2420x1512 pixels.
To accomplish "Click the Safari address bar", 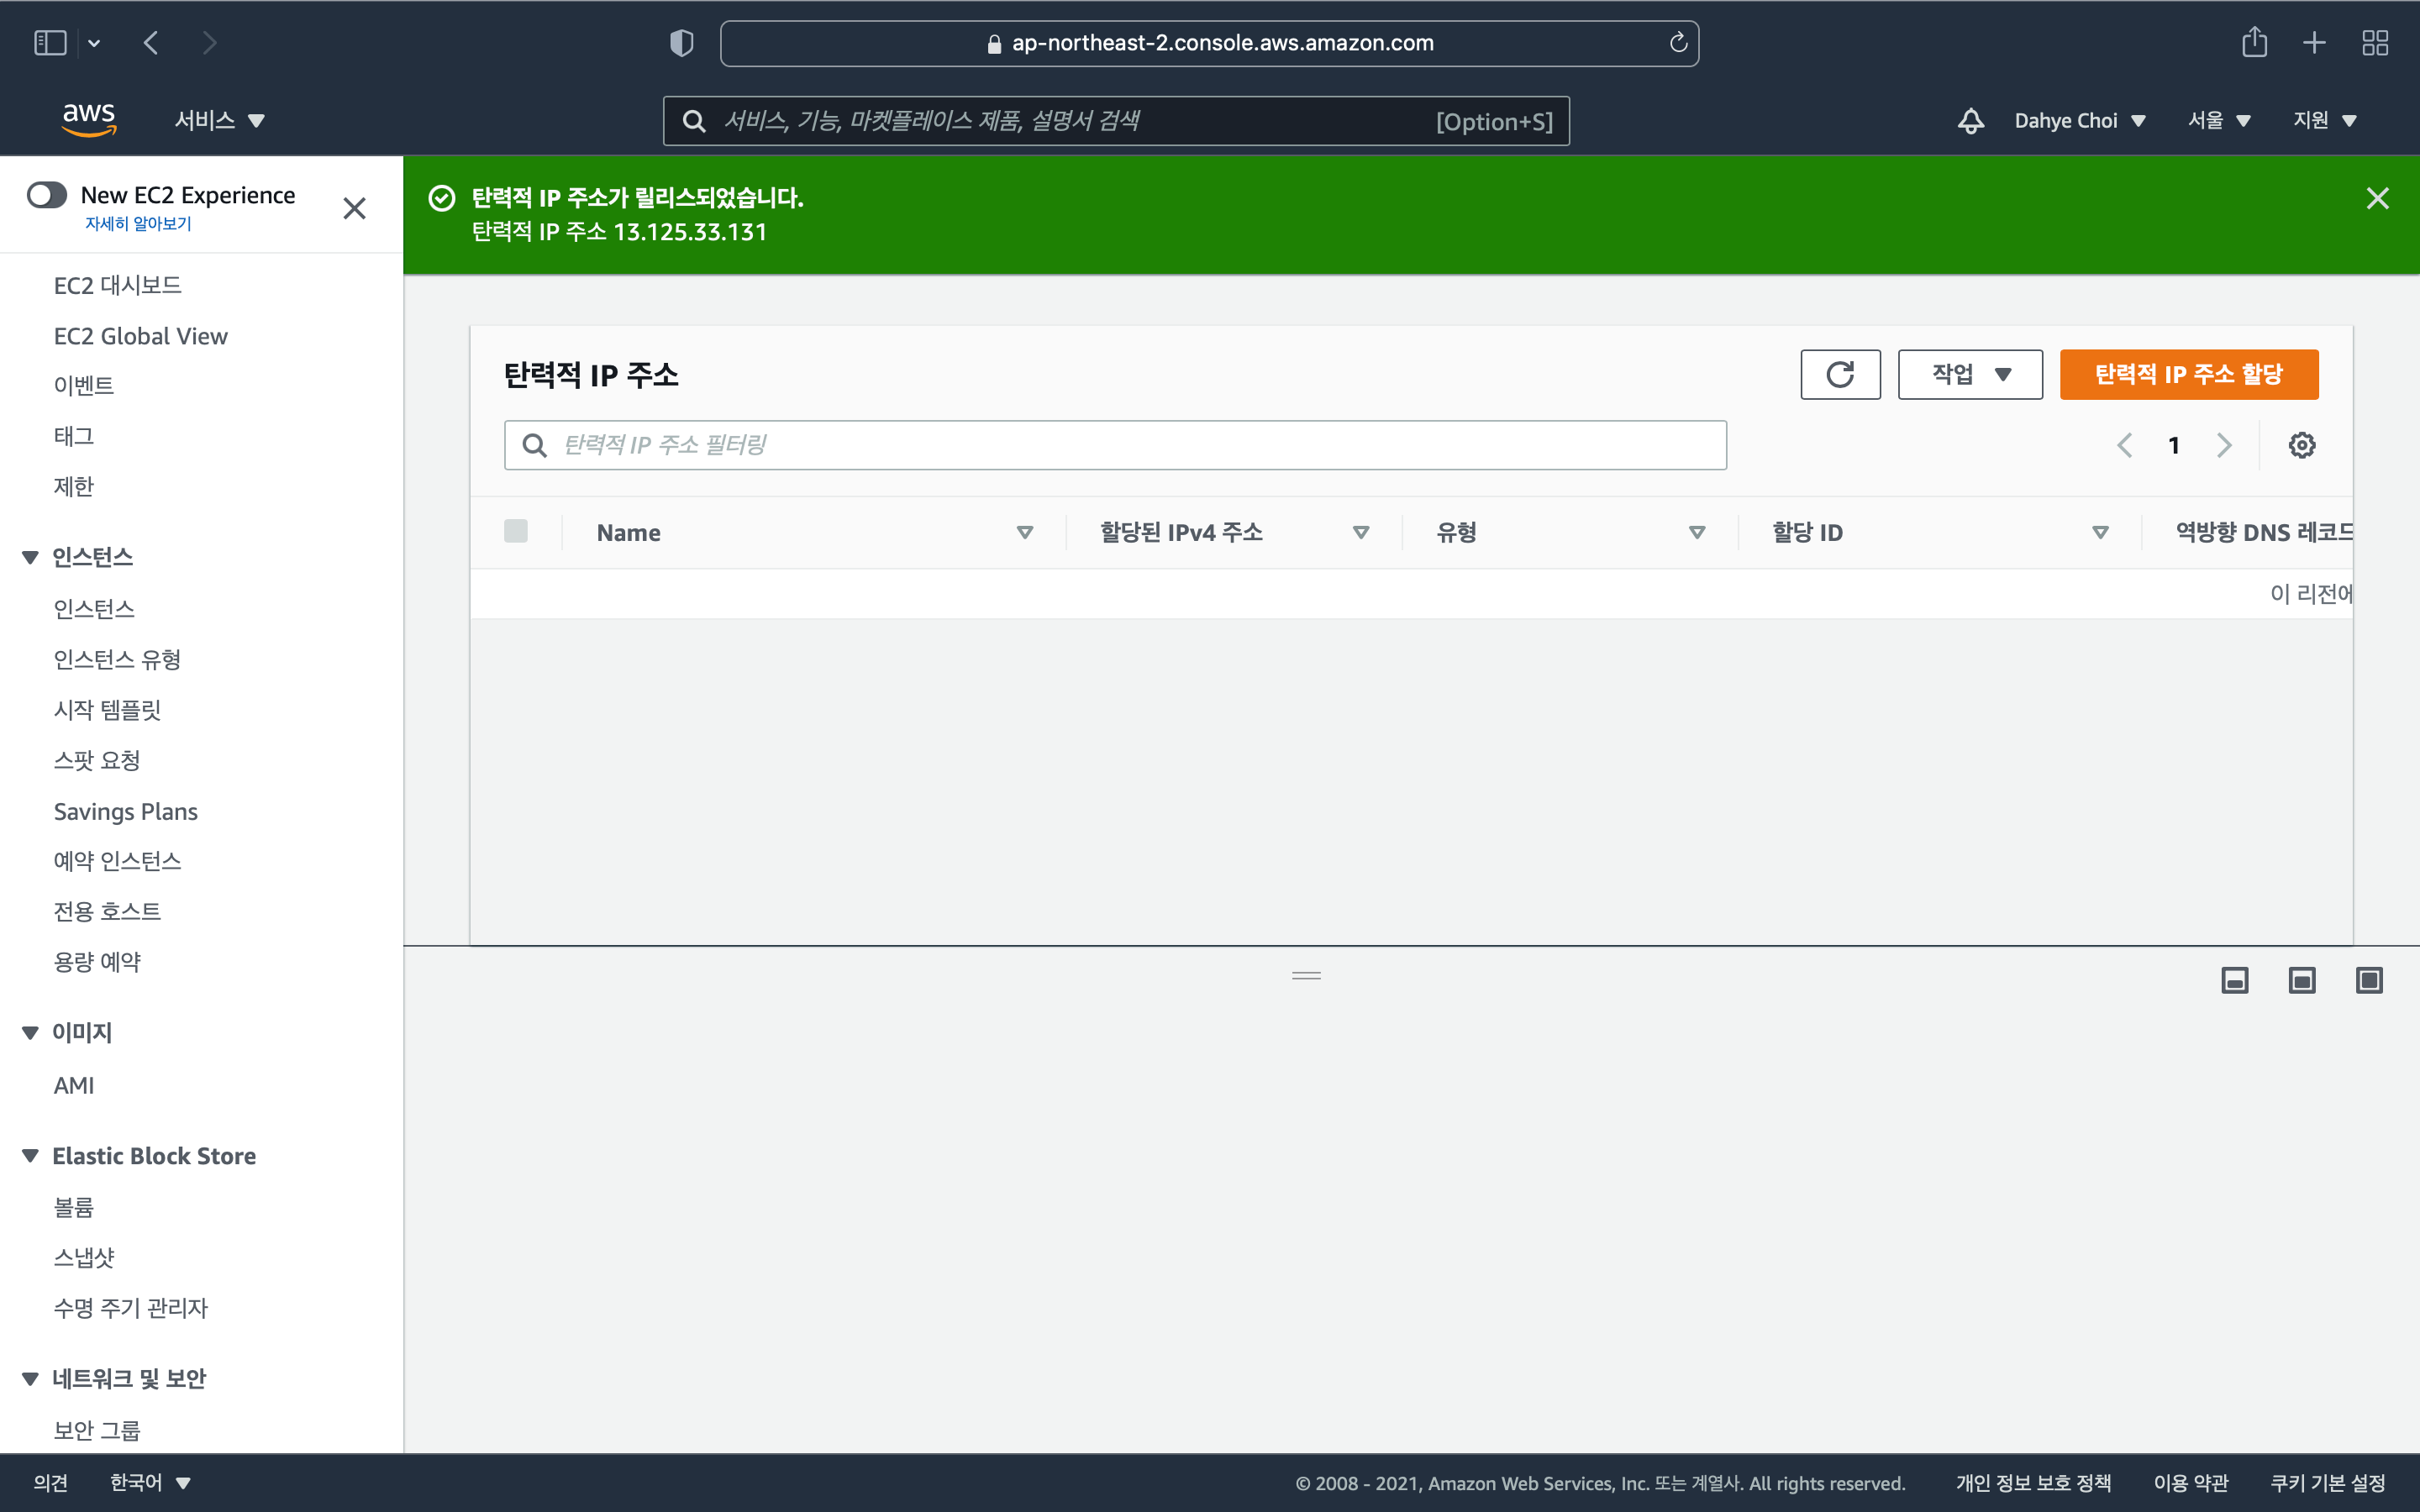I will 1209,43.
